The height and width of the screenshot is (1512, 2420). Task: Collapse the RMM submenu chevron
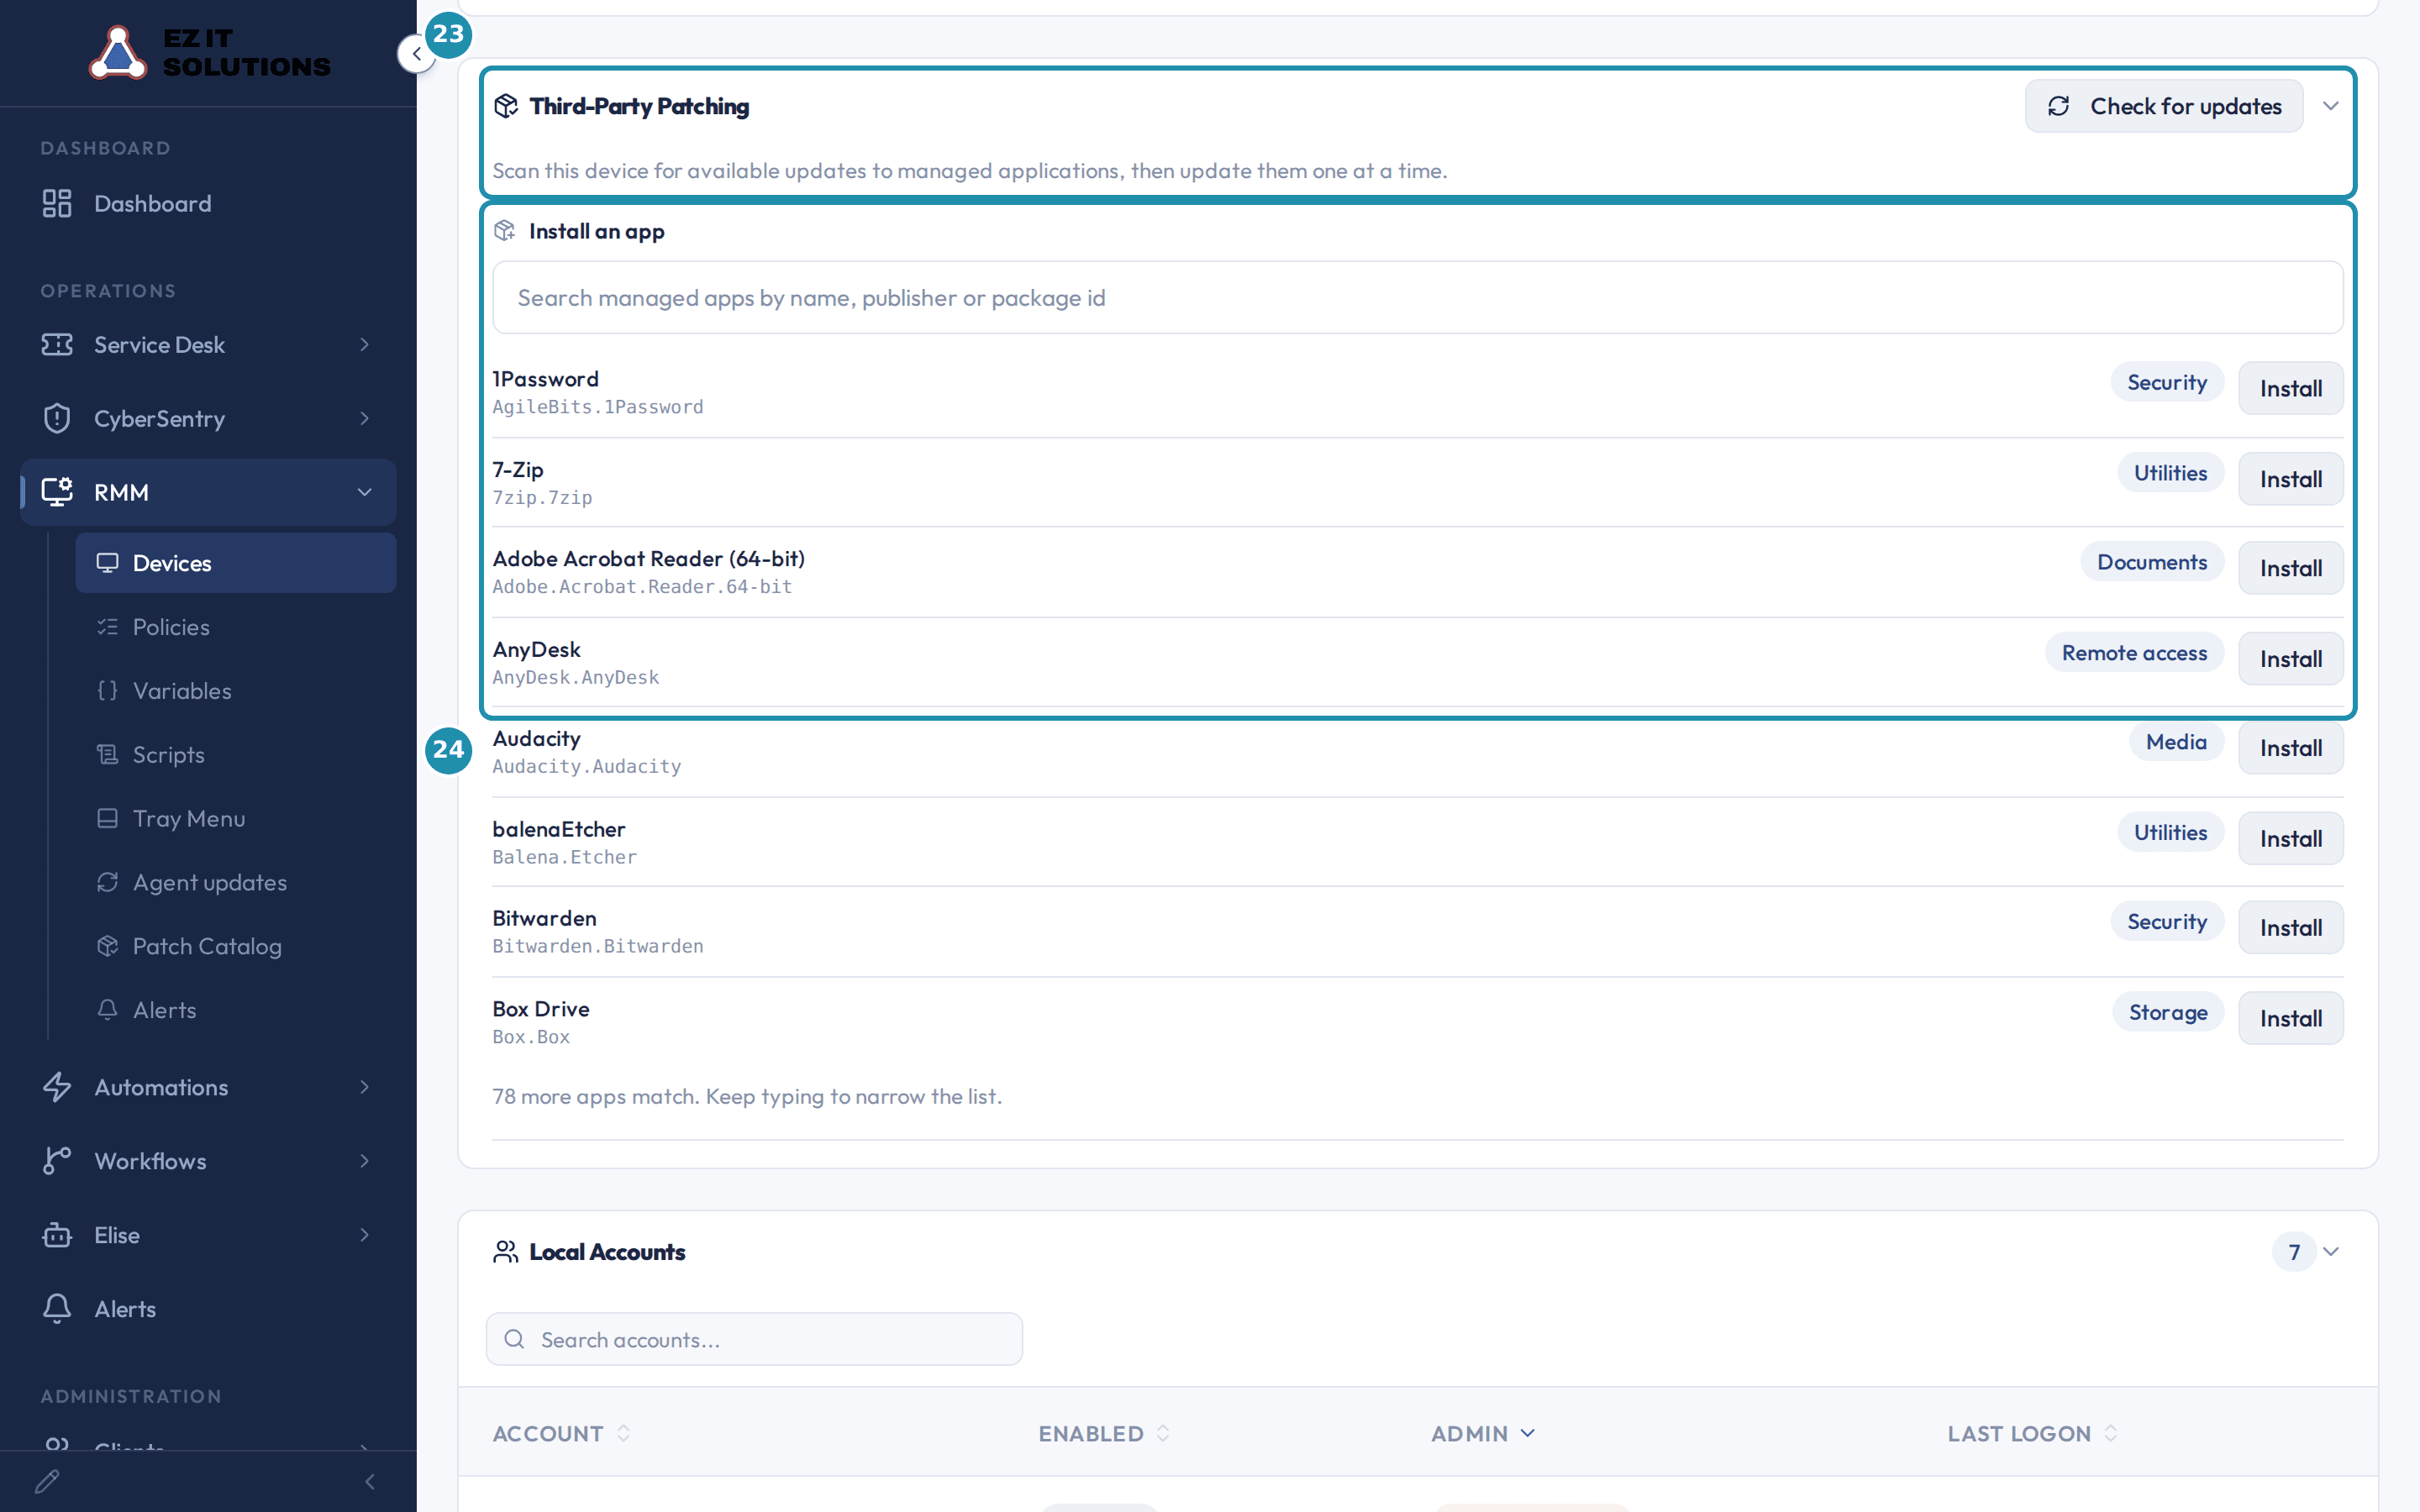click(x=365, y=492)
